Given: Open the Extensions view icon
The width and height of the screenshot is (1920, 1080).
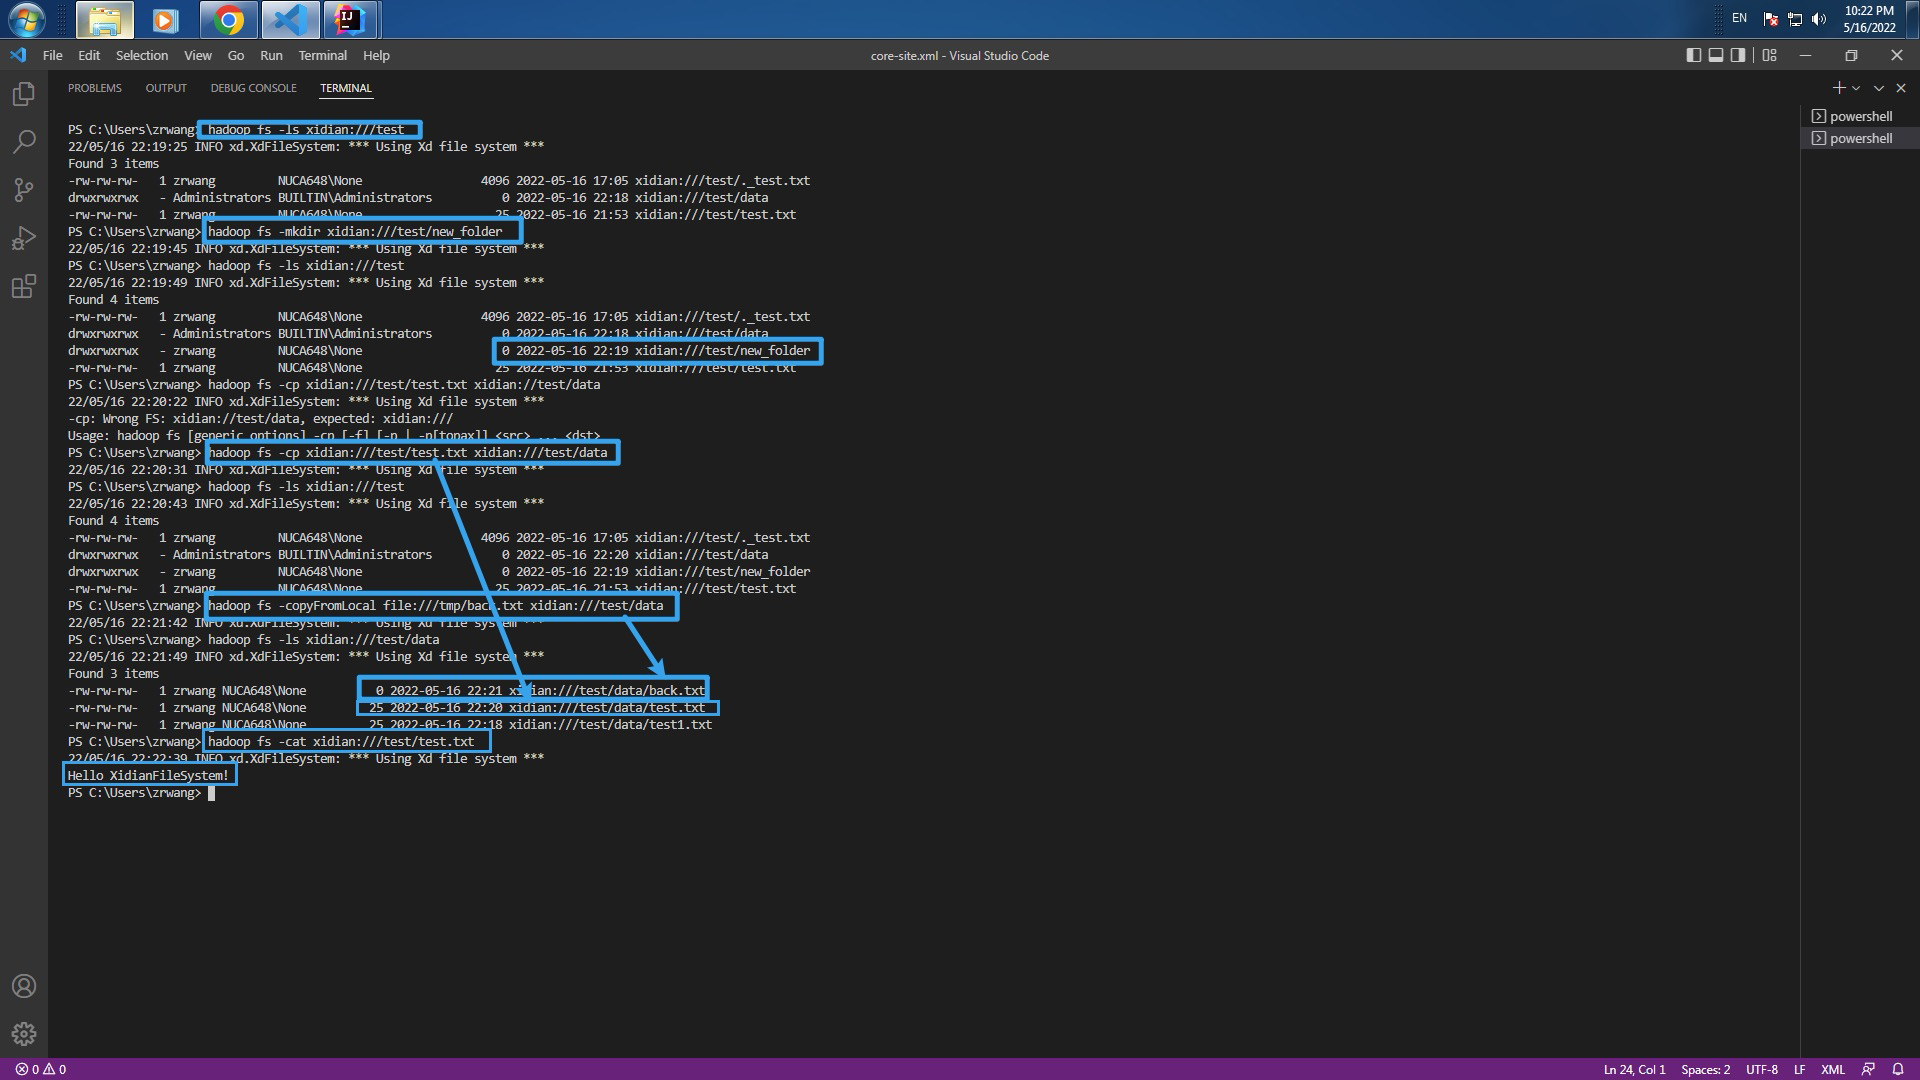Looking at the screenshot, I should tap(24, 287).
